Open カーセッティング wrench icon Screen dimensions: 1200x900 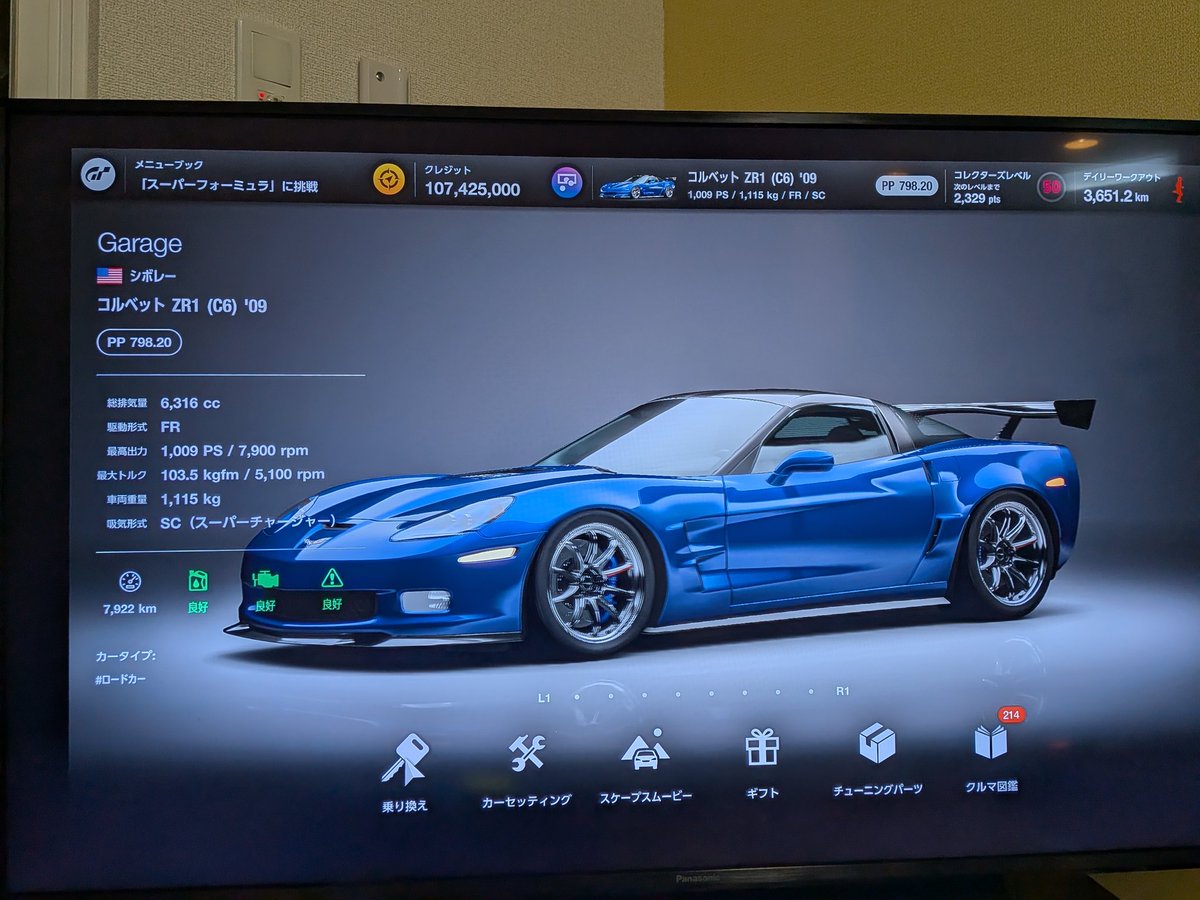[526, 752]
